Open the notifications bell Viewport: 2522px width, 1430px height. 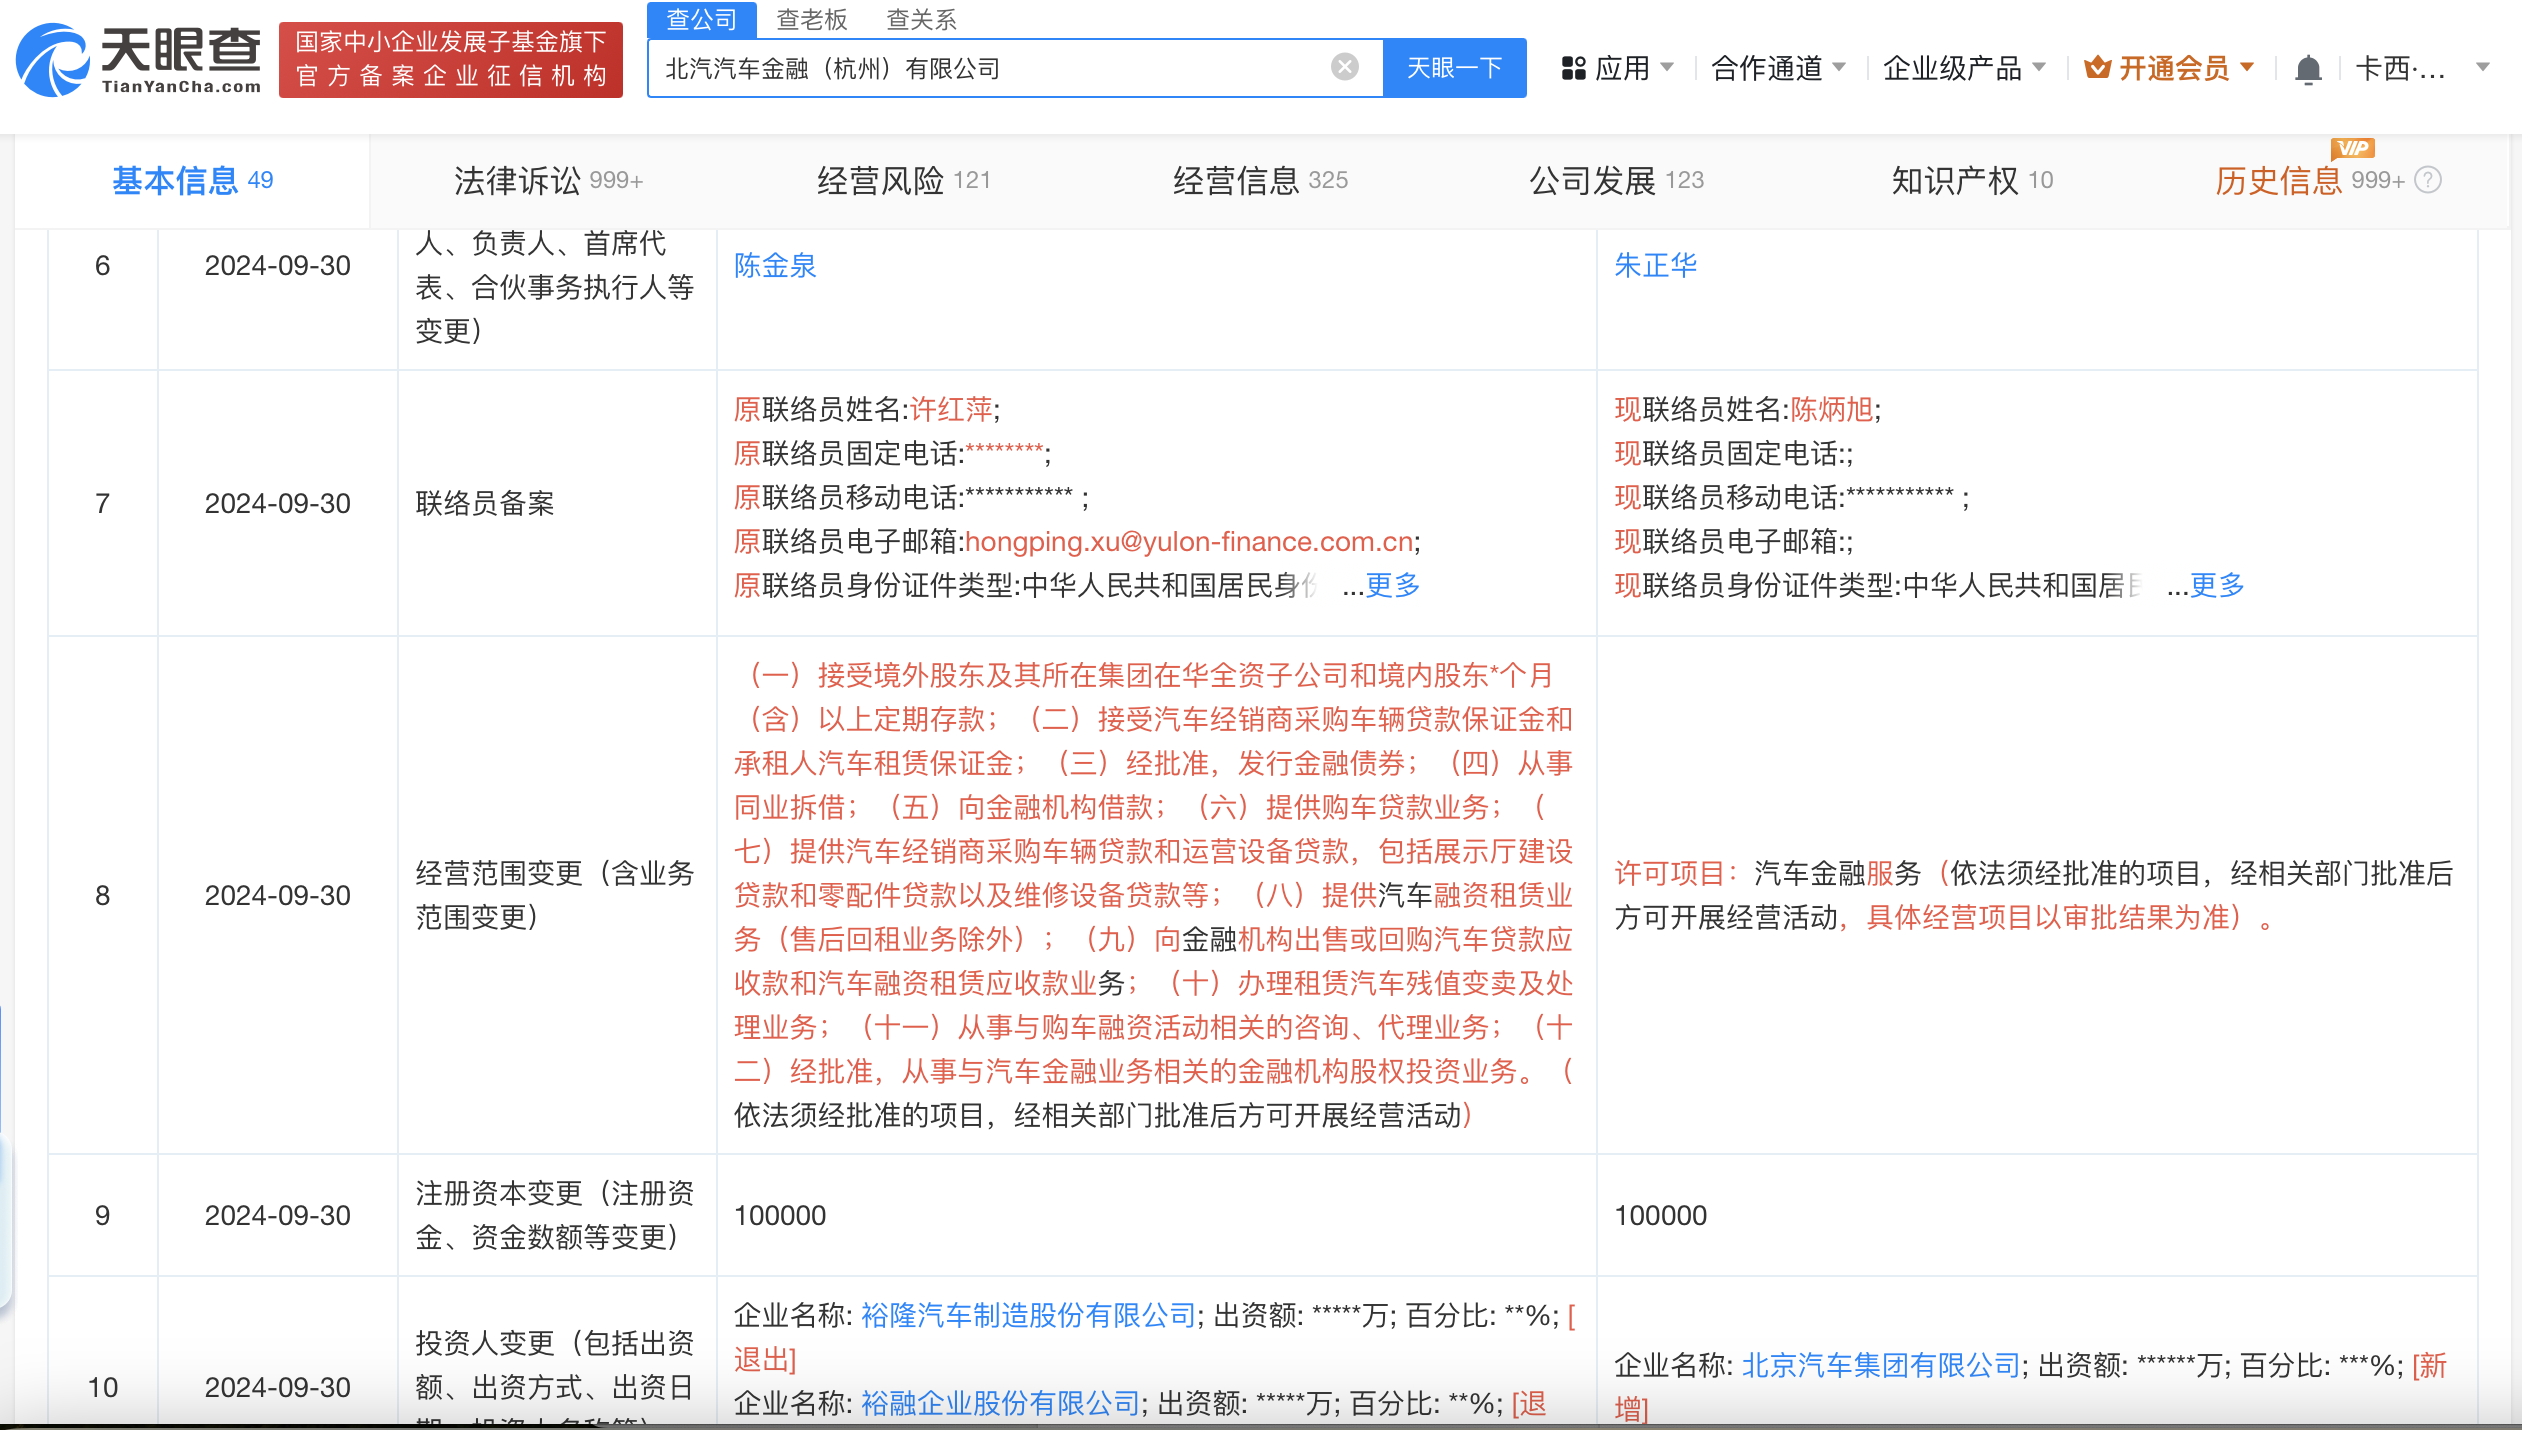point(2308,69)
